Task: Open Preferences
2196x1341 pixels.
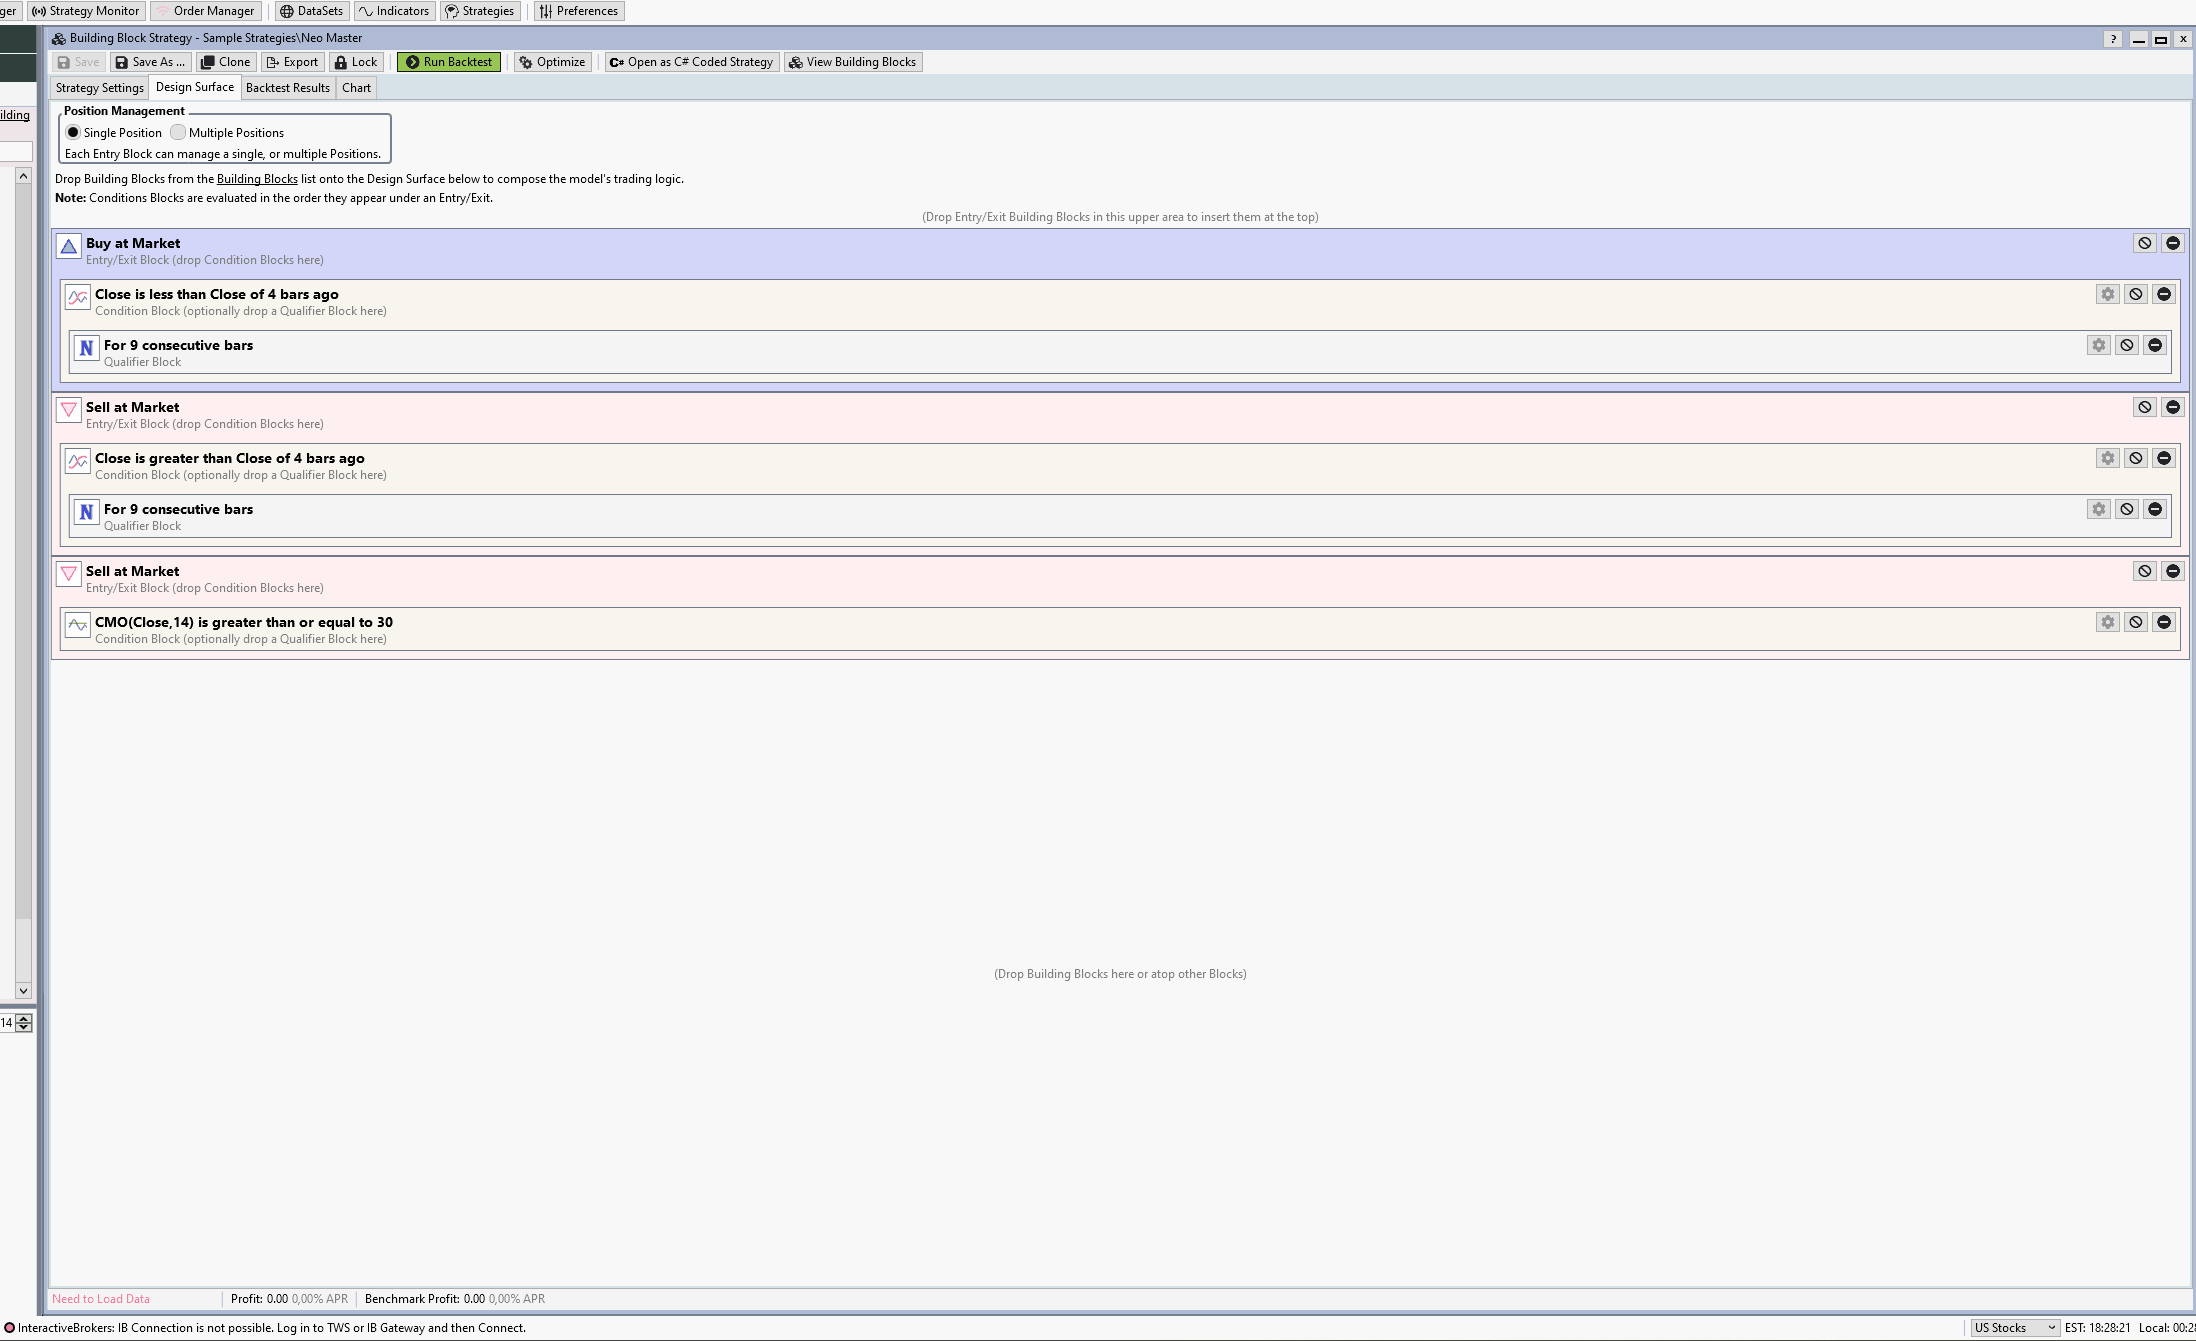Action: [x=578, y=11]
